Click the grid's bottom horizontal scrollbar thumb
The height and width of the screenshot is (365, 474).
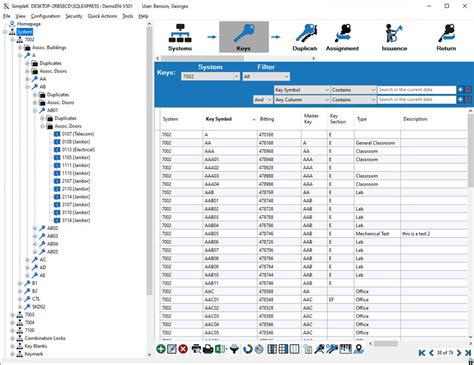[386, 344]
